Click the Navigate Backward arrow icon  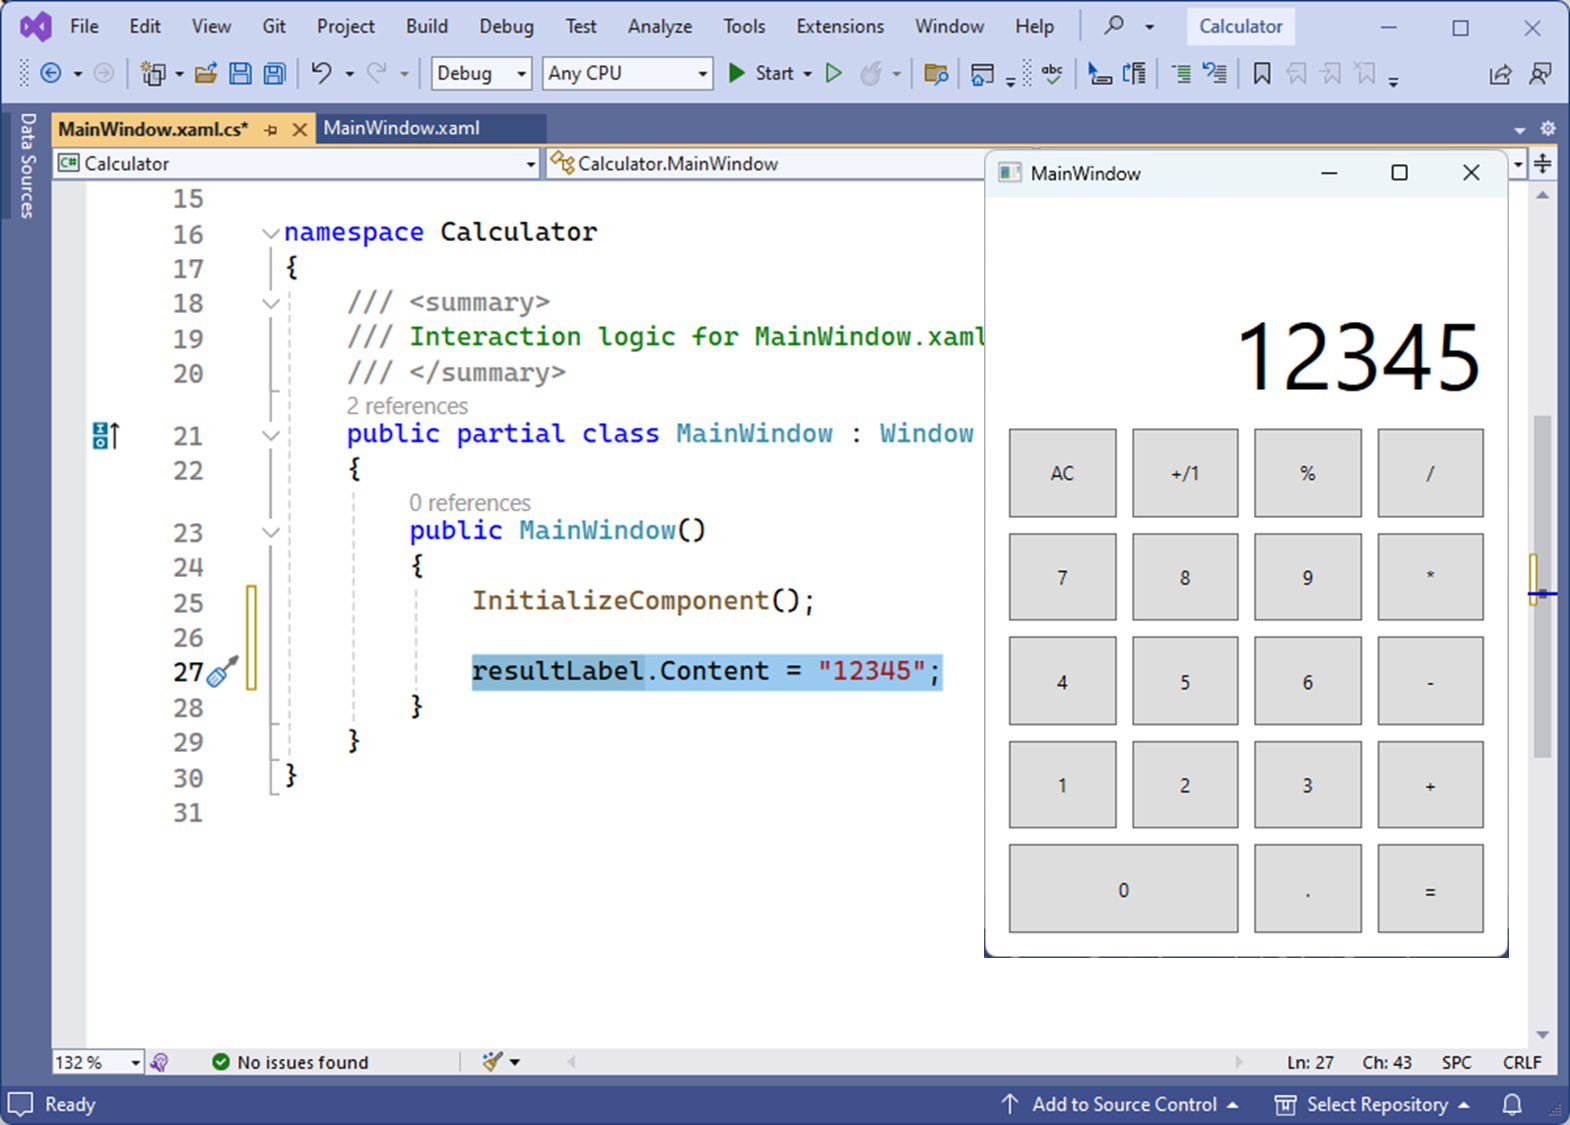pyautogui.click(x=50, y=73)
